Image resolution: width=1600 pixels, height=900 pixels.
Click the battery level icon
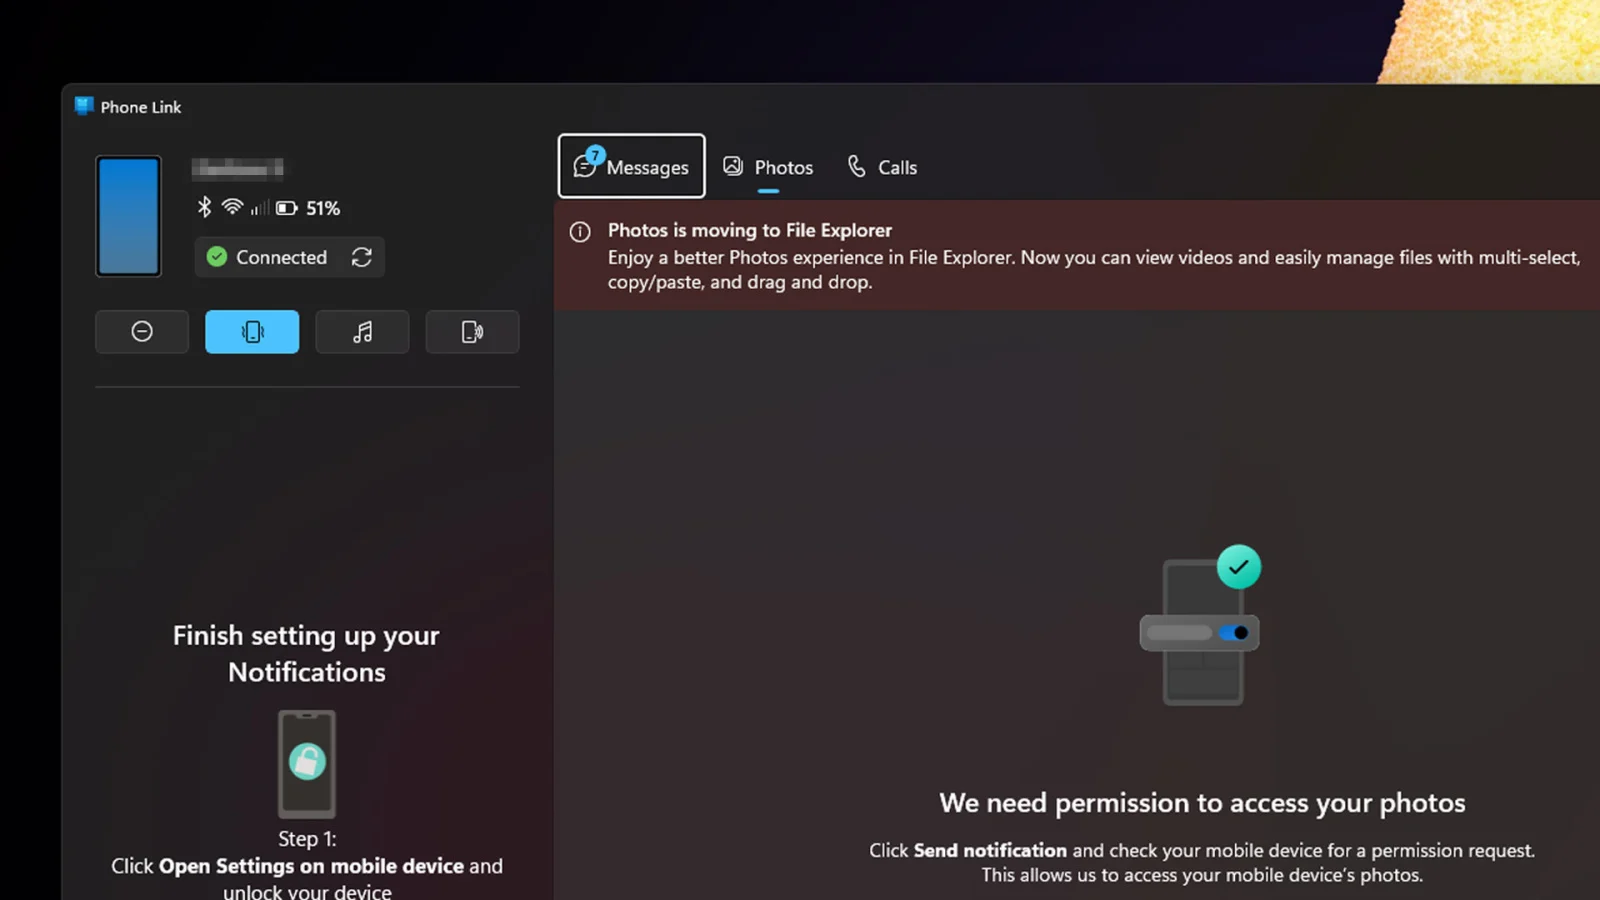[x=287, y=208]
